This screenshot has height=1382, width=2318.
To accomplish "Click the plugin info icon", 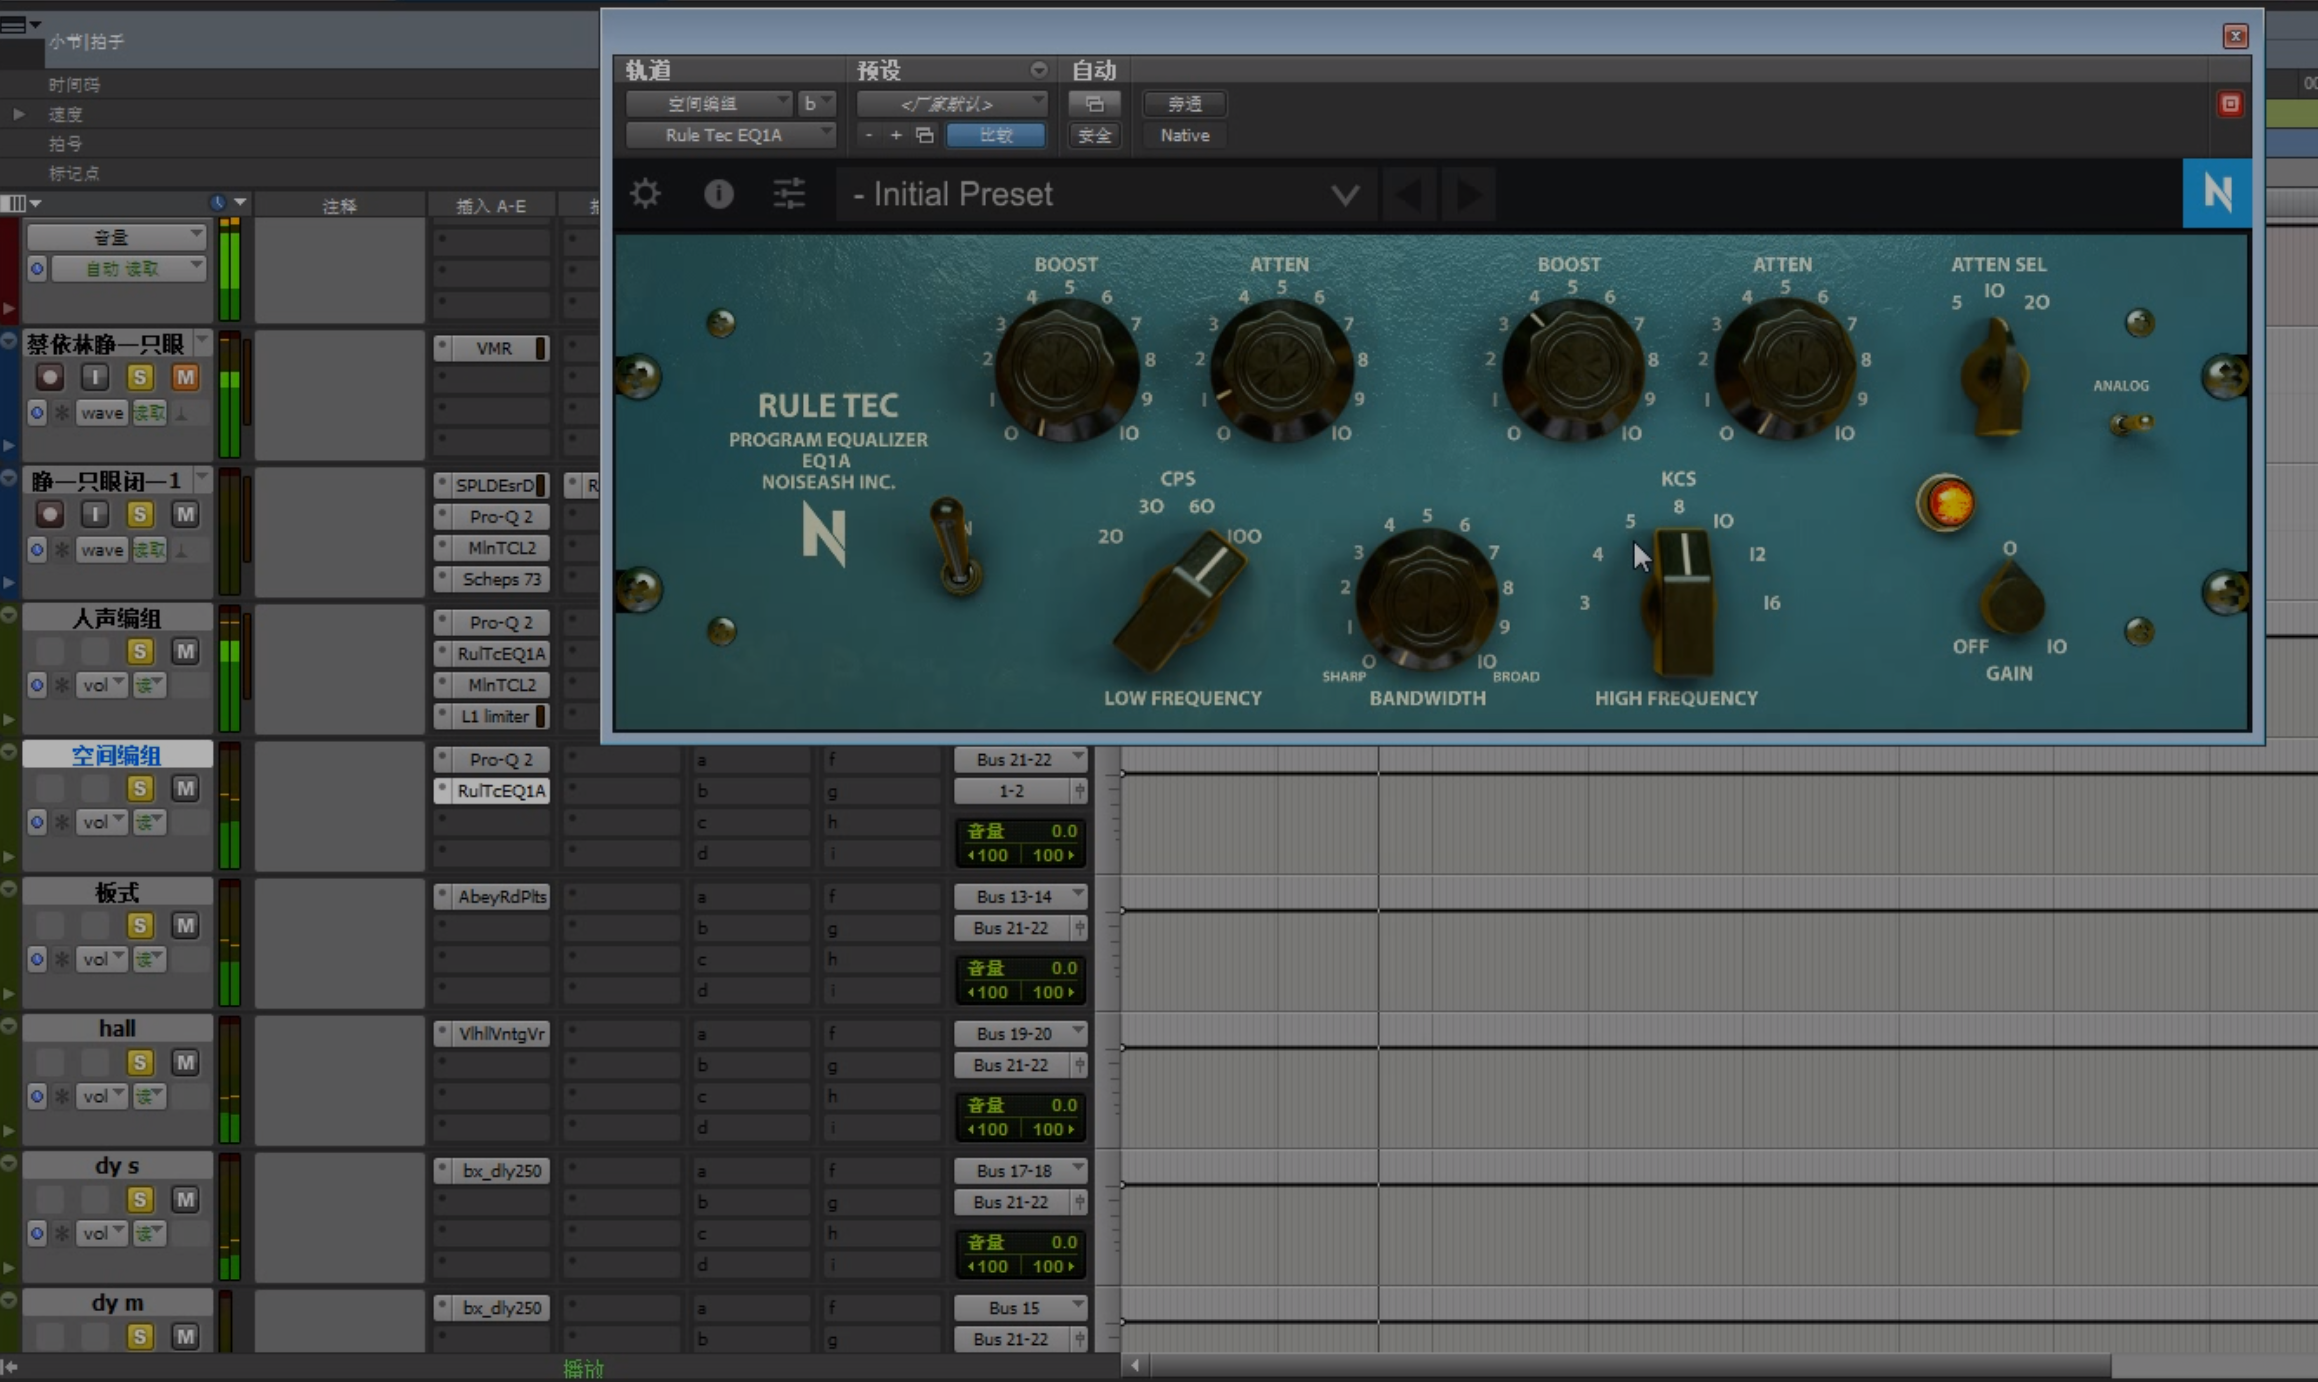I will pyautogui.click(x=719, y=193).
